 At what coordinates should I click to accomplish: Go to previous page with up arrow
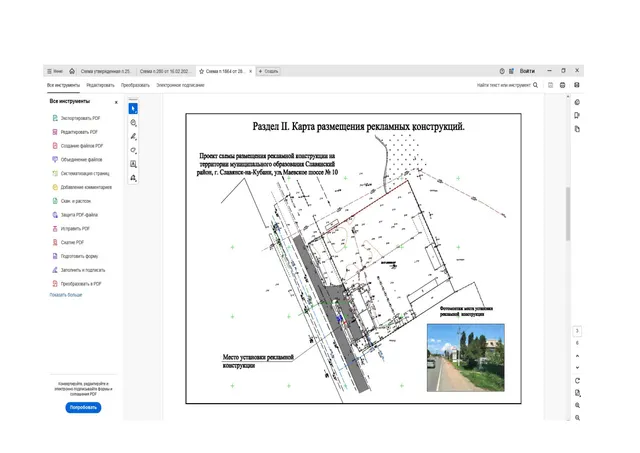coord(577,356)
